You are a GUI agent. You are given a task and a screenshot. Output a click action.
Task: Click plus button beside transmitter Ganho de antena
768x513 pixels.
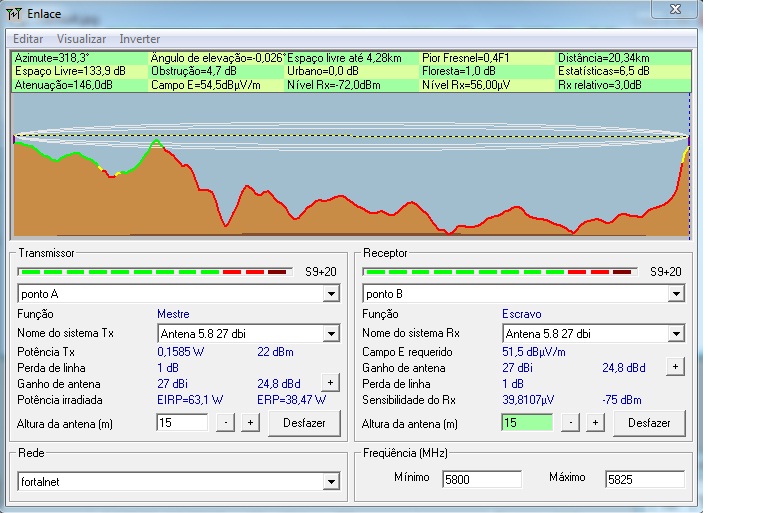click(329, 383)
